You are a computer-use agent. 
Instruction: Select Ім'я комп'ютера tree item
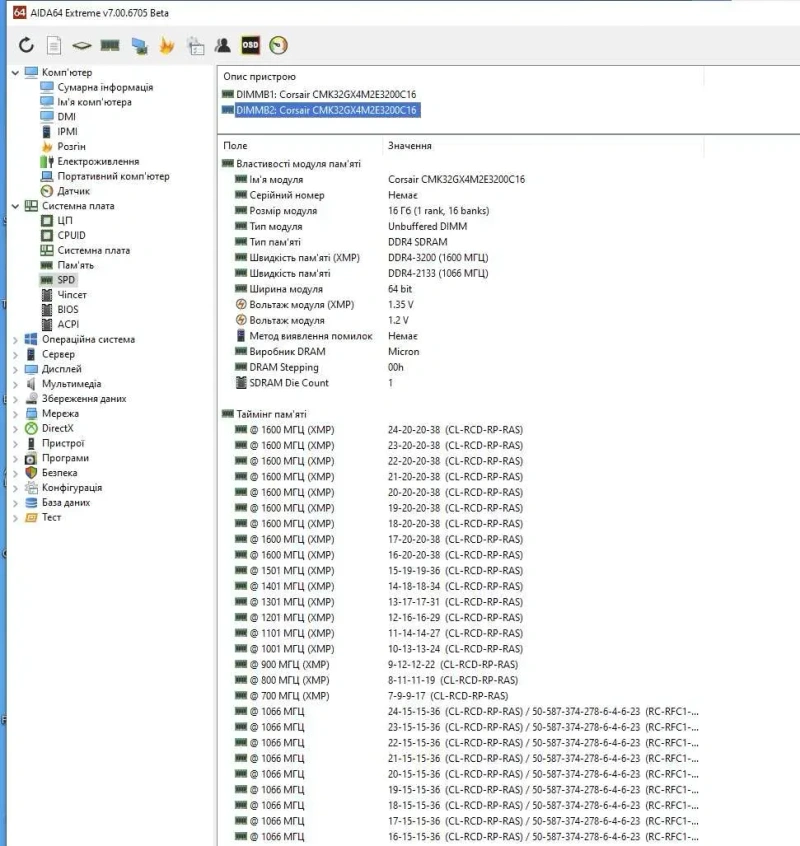[94, 102]
